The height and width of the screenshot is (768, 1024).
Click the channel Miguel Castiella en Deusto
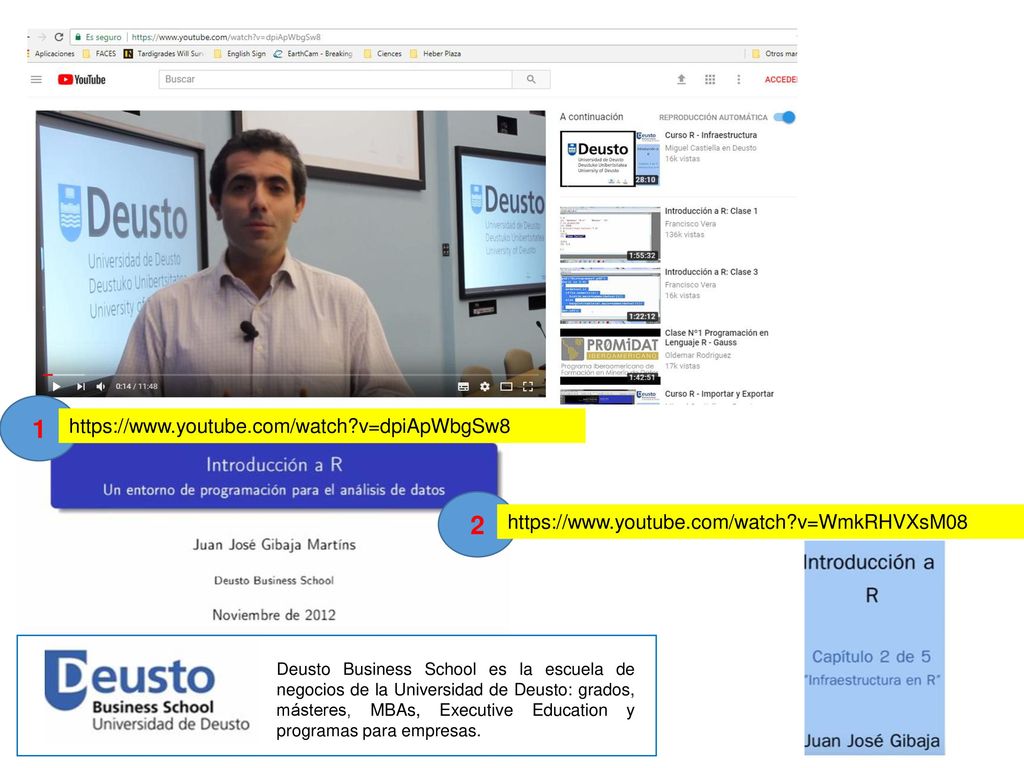711,148
